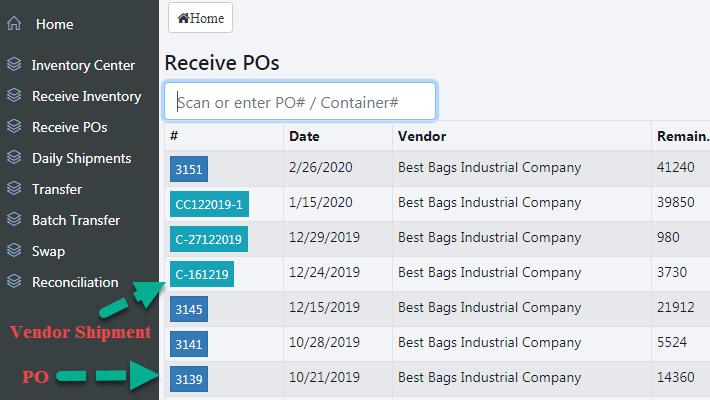This screenshot has height=400, width=710.
Task: Click the stack icon beside Transfer
Action: click(x=14, y=189)
